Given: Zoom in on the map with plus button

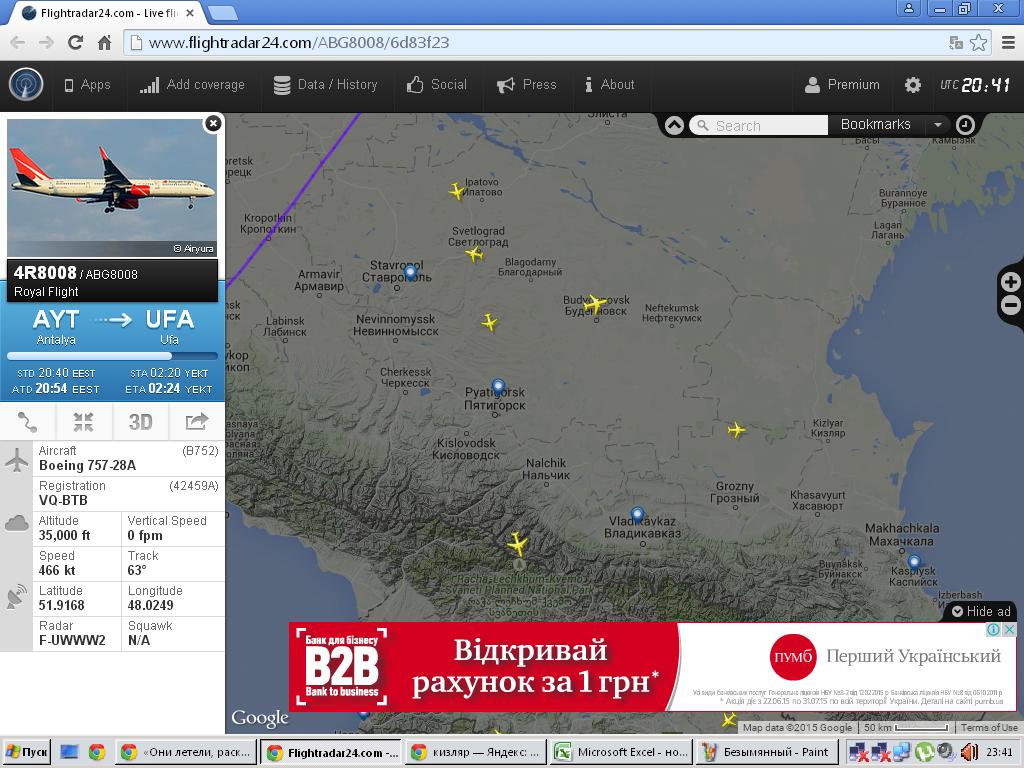Looking at the screenshot, I should coord(1011,282).
